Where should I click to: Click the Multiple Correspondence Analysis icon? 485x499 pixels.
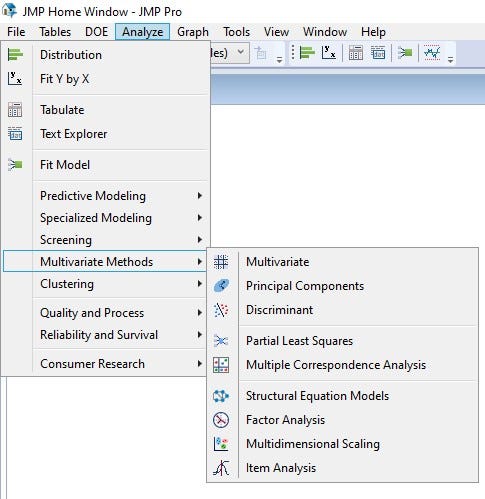pos(221,365)
